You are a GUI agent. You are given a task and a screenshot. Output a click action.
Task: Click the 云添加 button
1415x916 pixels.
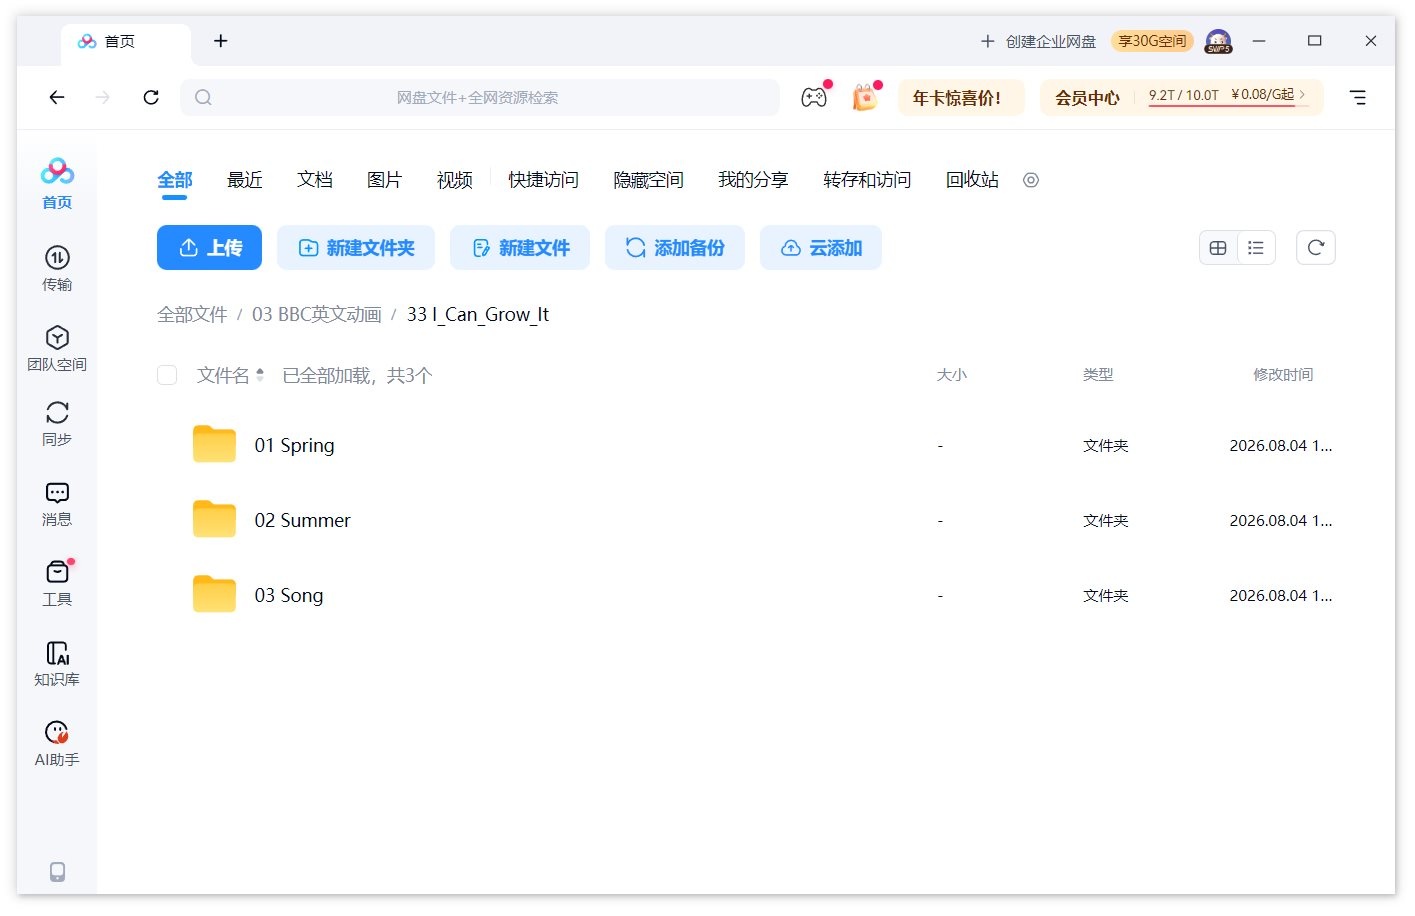821,247
